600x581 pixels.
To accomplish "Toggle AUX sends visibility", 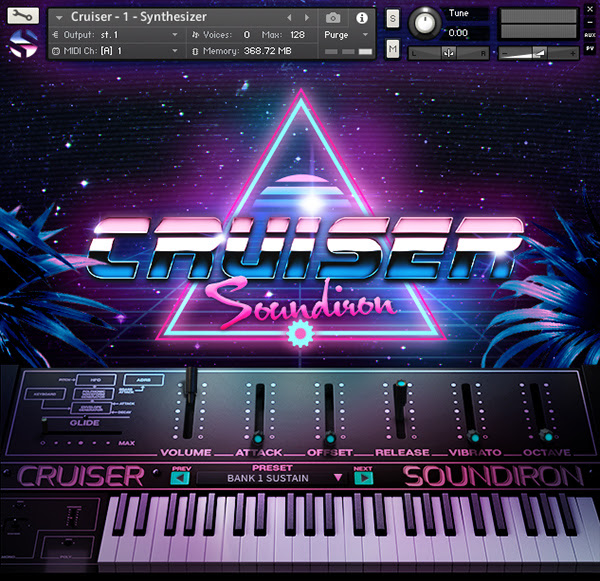I will coord(589,36).
